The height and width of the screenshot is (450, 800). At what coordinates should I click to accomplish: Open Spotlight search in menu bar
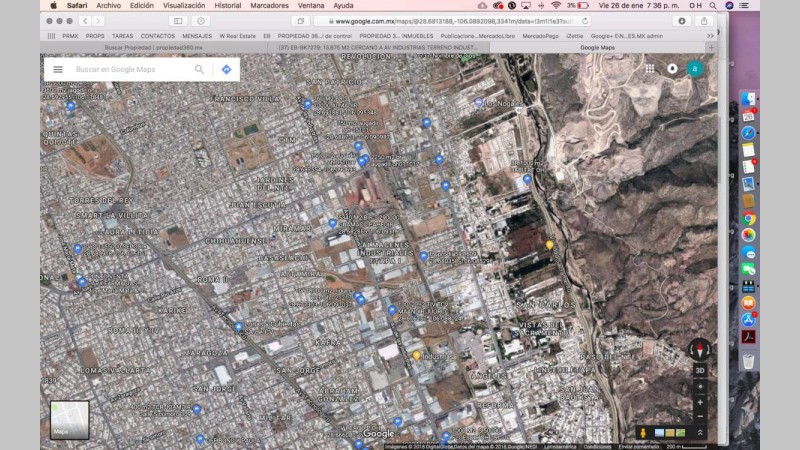tap(713, 6)
